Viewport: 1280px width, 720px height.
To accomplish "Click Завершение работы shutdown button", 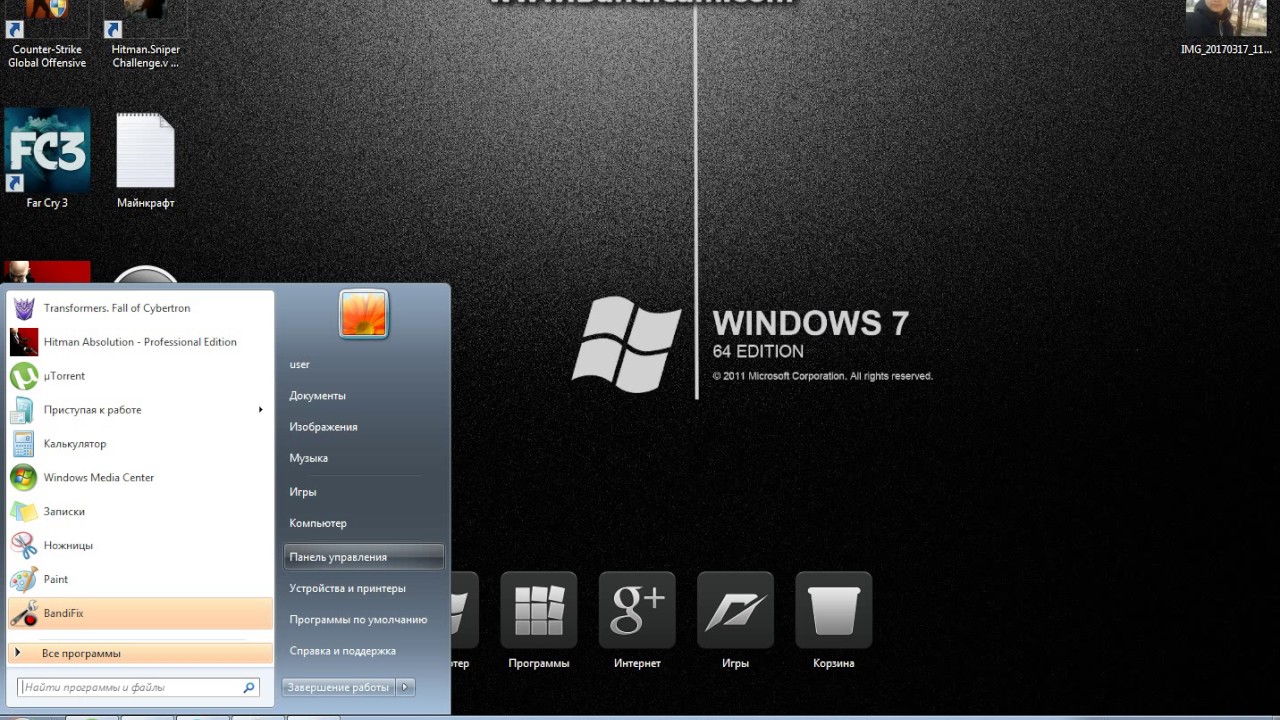I will point(339,688).
